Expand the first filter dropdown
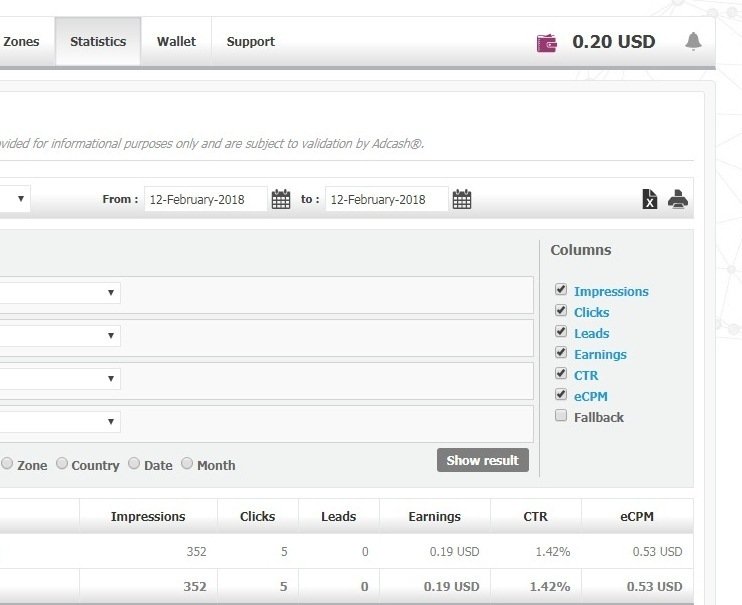 [x=110, y=293]
